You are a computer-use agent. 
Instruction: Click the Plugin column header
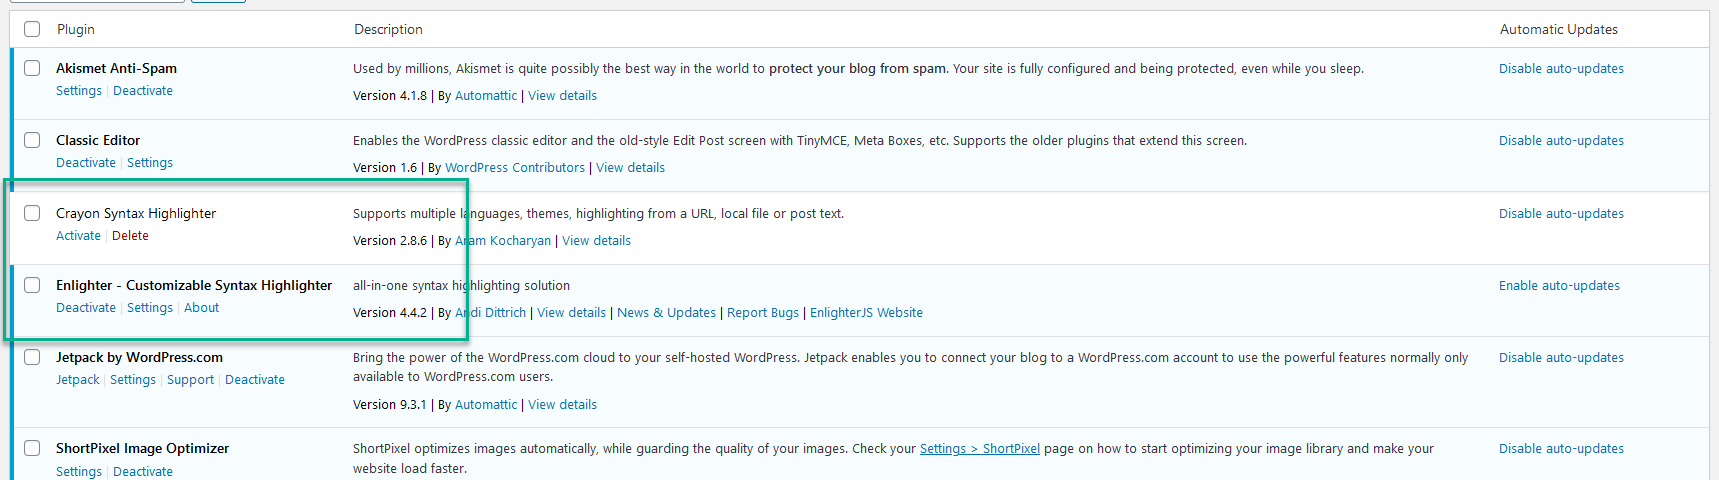point(76,29)
